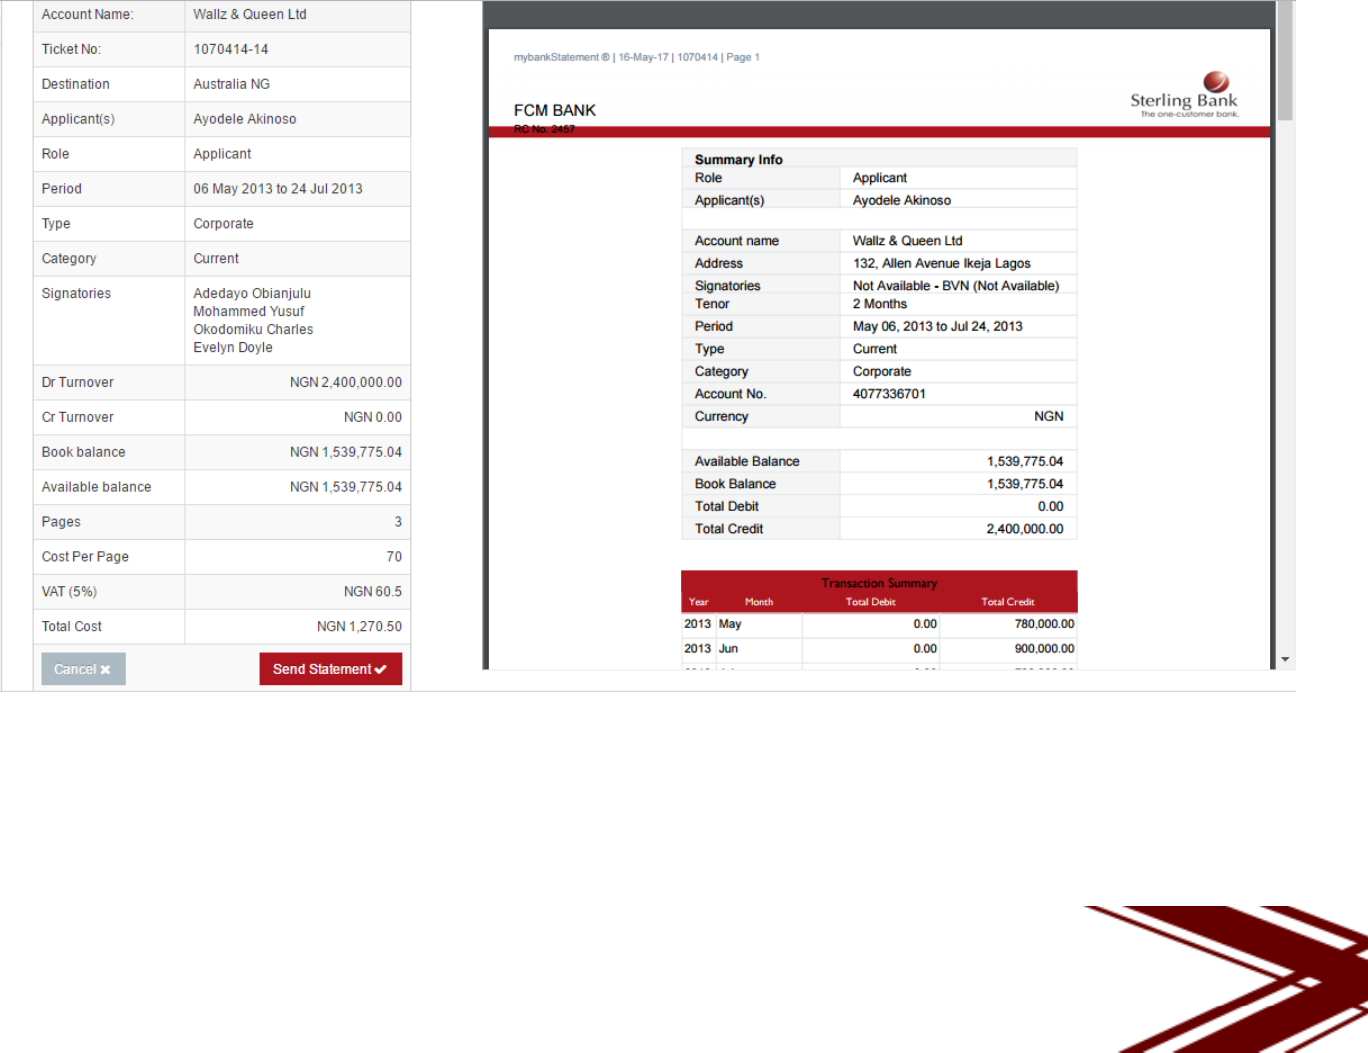Click signatory Okodomiku Charles

[x=253, y=330]
